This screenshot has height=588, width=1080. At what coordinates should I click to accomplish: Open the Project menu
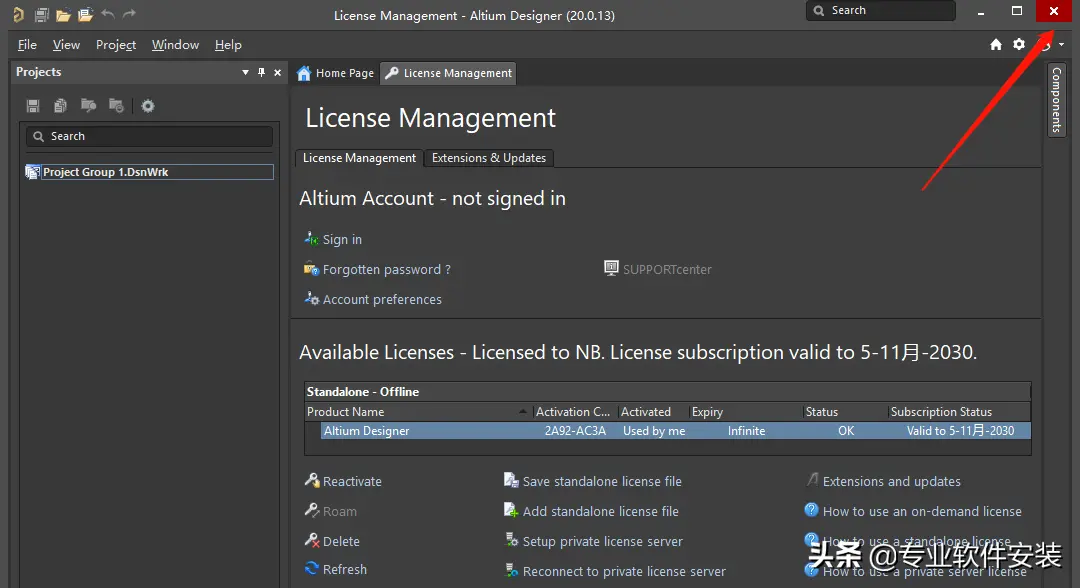click(116, 45)
